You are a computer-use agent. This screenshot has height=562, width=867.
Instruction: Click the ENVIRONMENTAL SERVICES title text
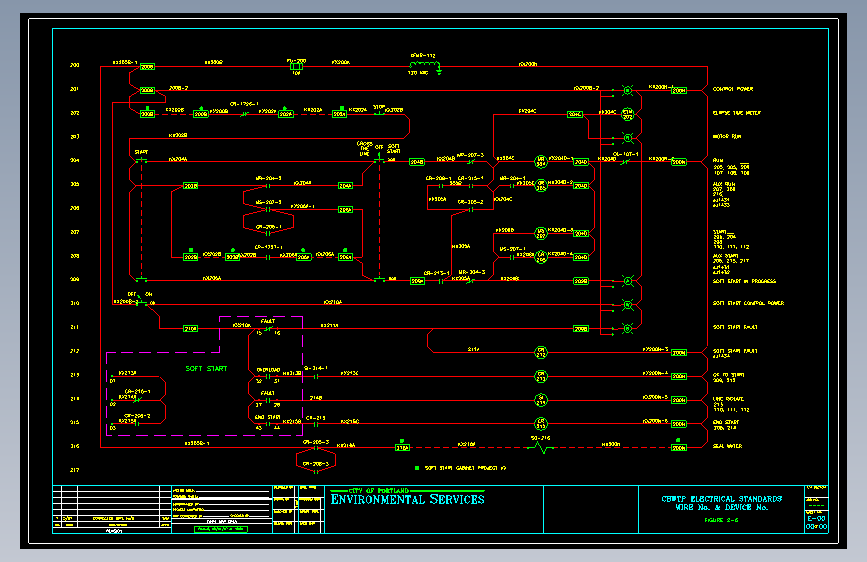click(x=408, y=499)
